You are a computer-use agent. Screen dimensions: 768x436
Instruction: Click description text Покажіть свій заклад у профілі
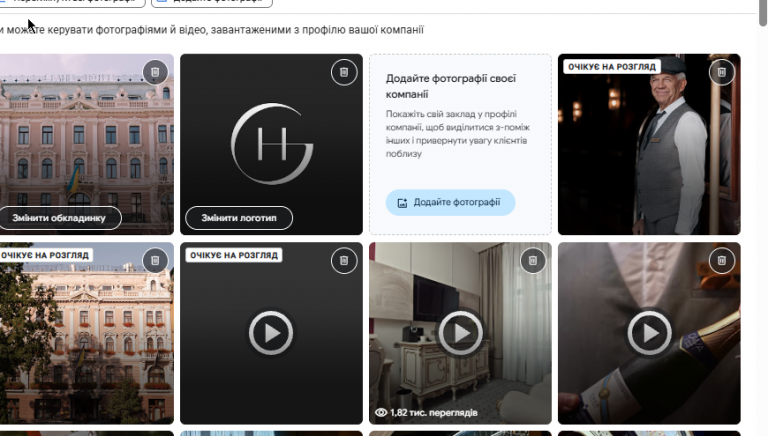tap(457, 134)
